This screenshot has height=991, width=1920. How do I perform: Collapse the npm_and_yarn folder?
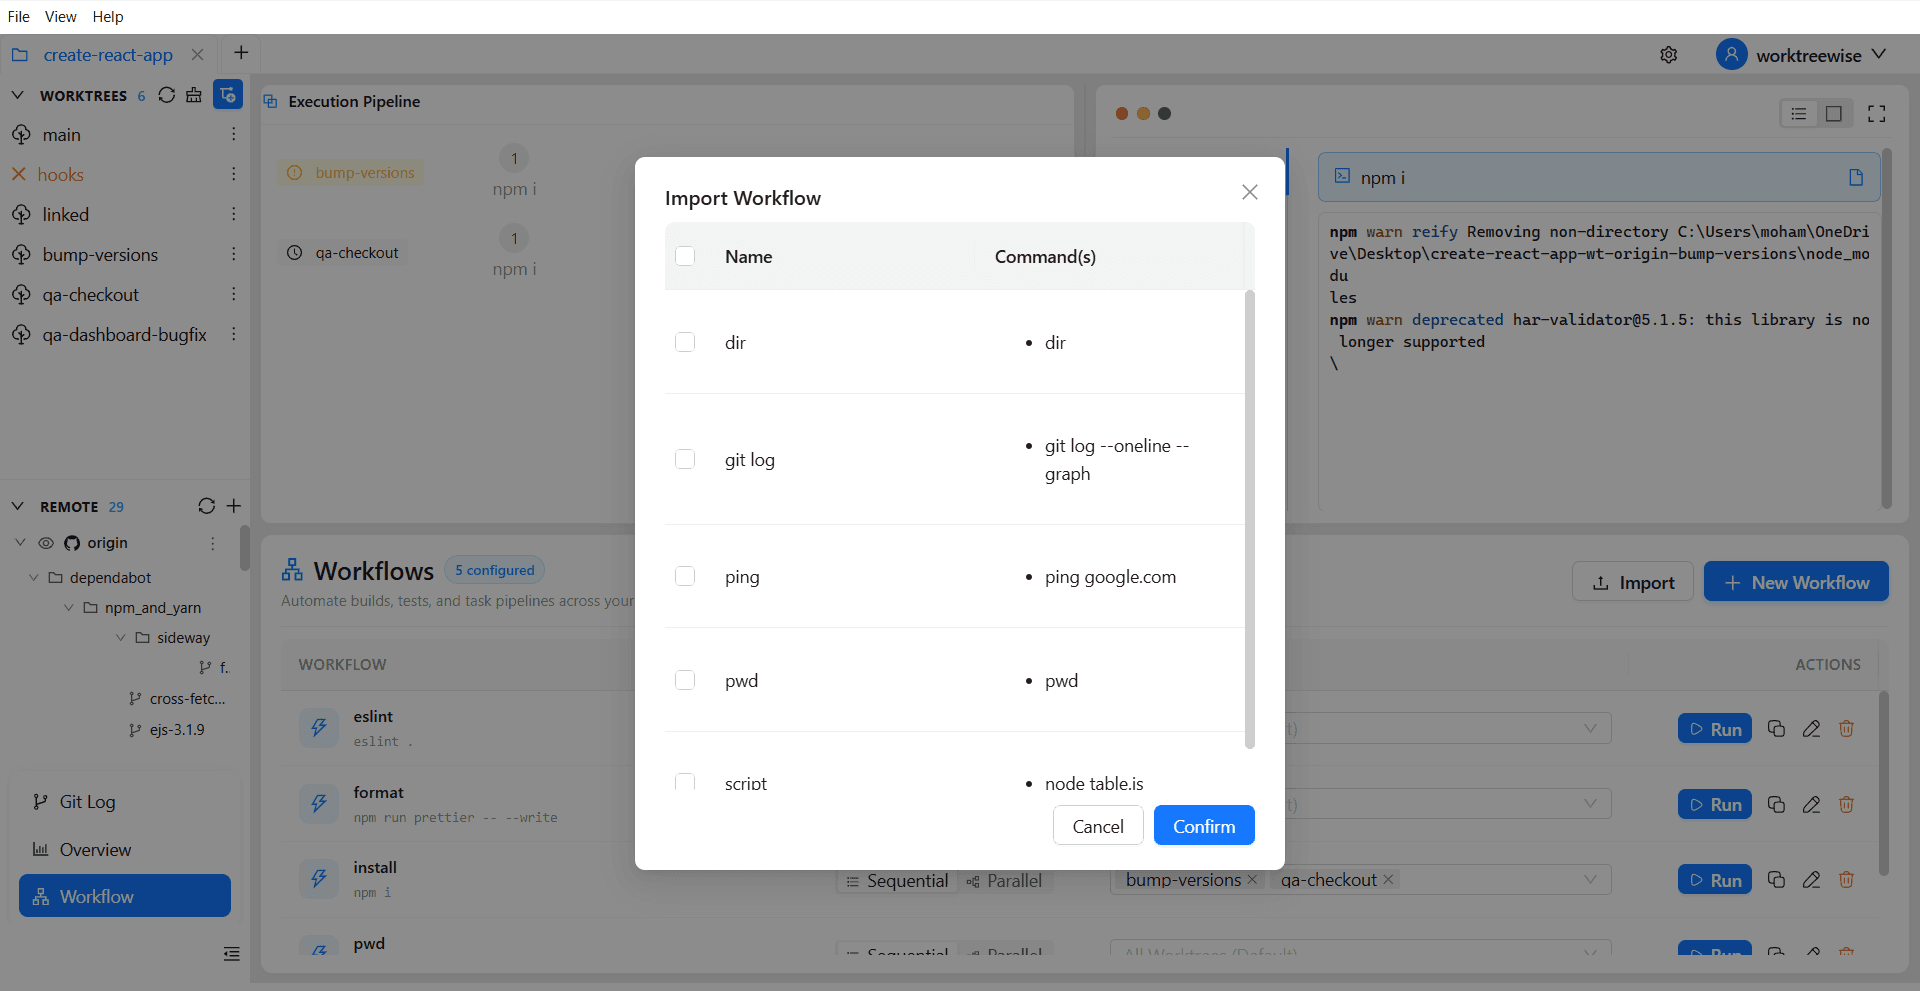click(69, 608)
